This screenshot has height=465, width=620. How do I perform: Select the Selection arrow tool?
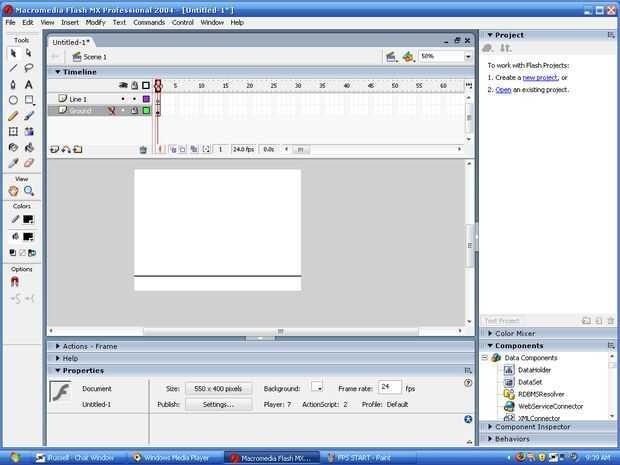(x=13, y=53)
